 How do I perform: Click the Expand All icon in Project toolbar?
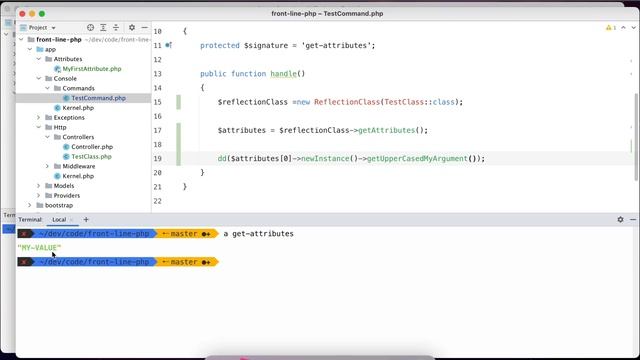coord(103,27)
